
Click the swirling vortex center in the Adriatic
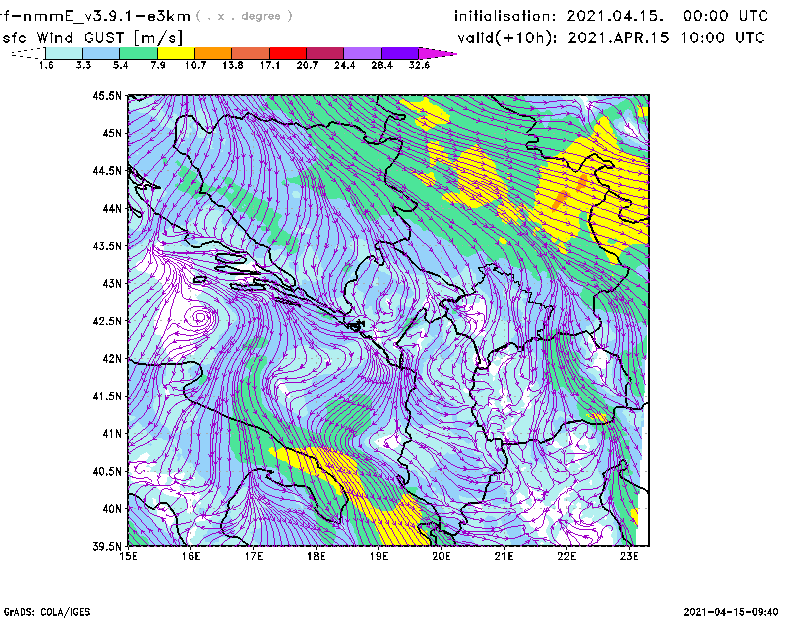tap(199, 317)
